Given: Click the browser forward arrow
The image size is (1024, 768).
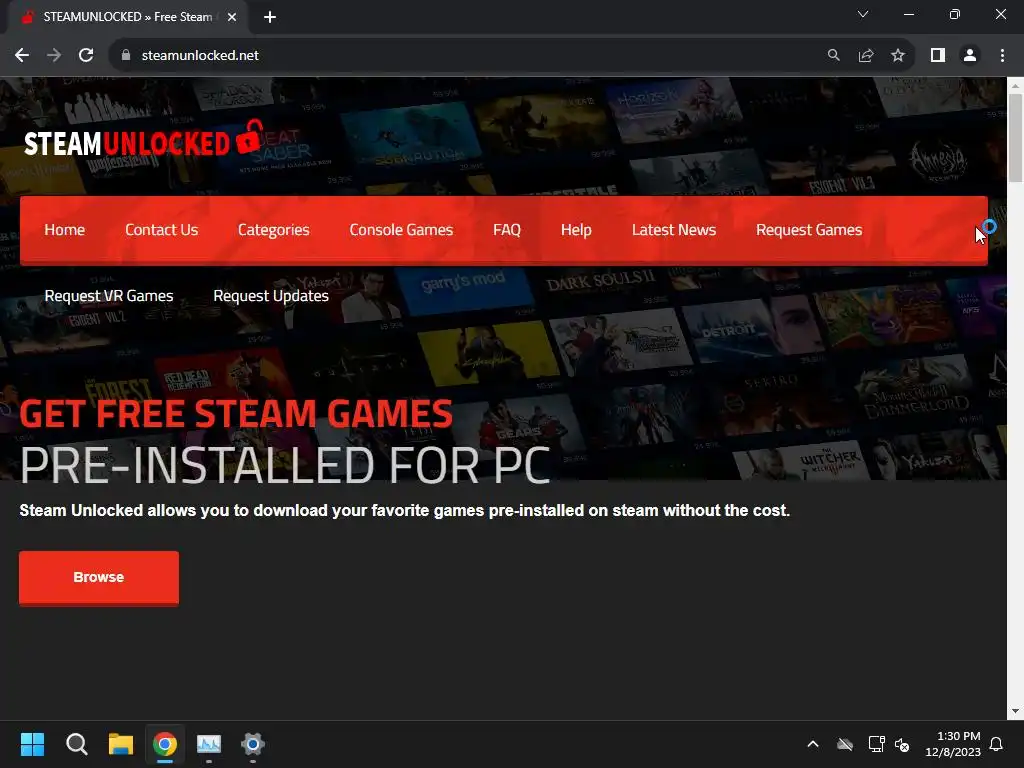Looking at the screenshot, I should (54, 56).
